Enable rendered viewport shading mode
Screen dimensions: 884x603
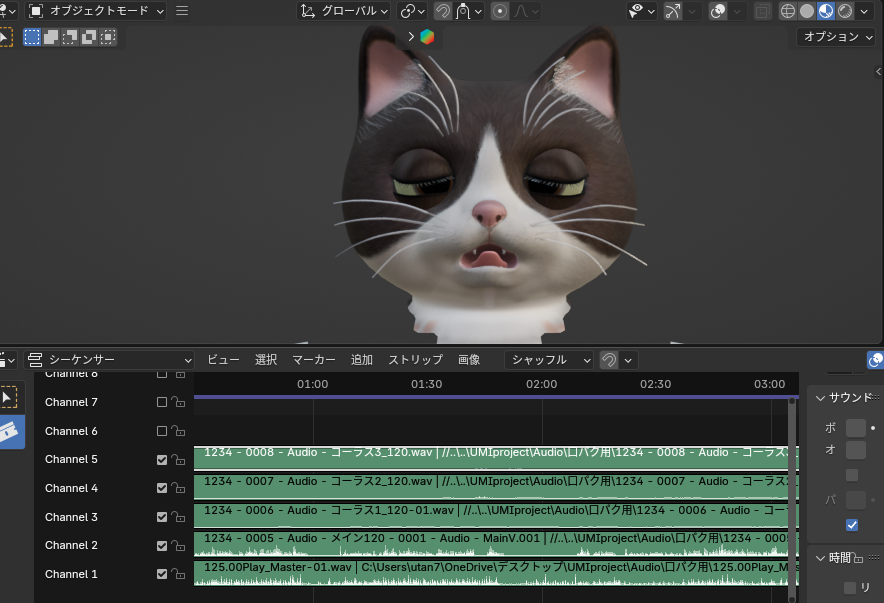coord(845,11)
